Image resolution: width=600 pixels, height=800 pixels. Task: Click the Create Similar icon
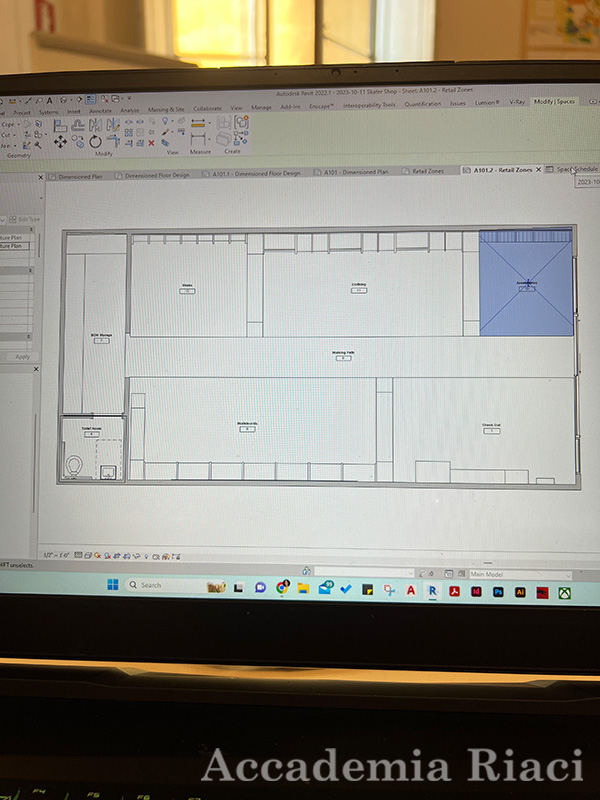click(241, 138)
